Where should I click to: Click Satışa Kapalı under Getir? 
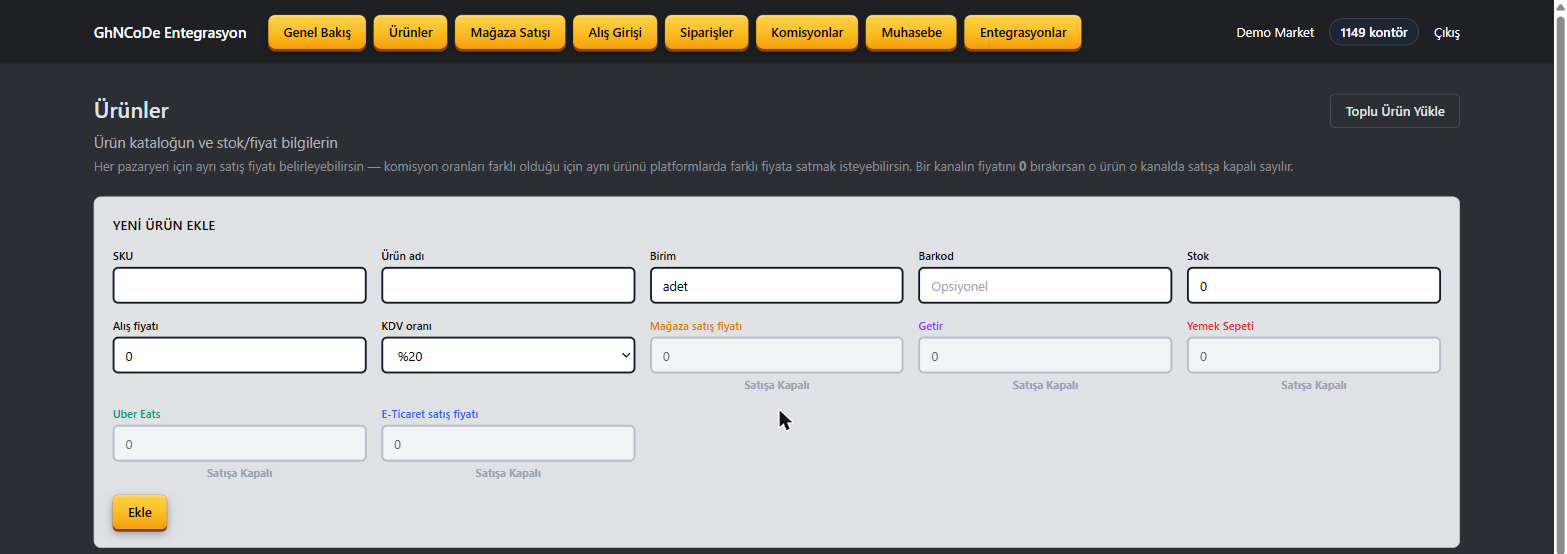coord(1045,385)
